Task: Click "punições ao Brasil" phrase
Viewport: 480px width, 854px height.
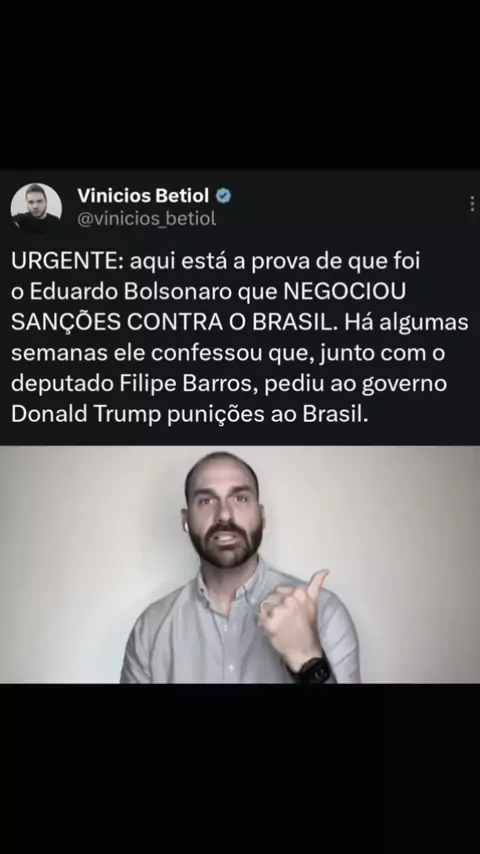Action: 268,414
